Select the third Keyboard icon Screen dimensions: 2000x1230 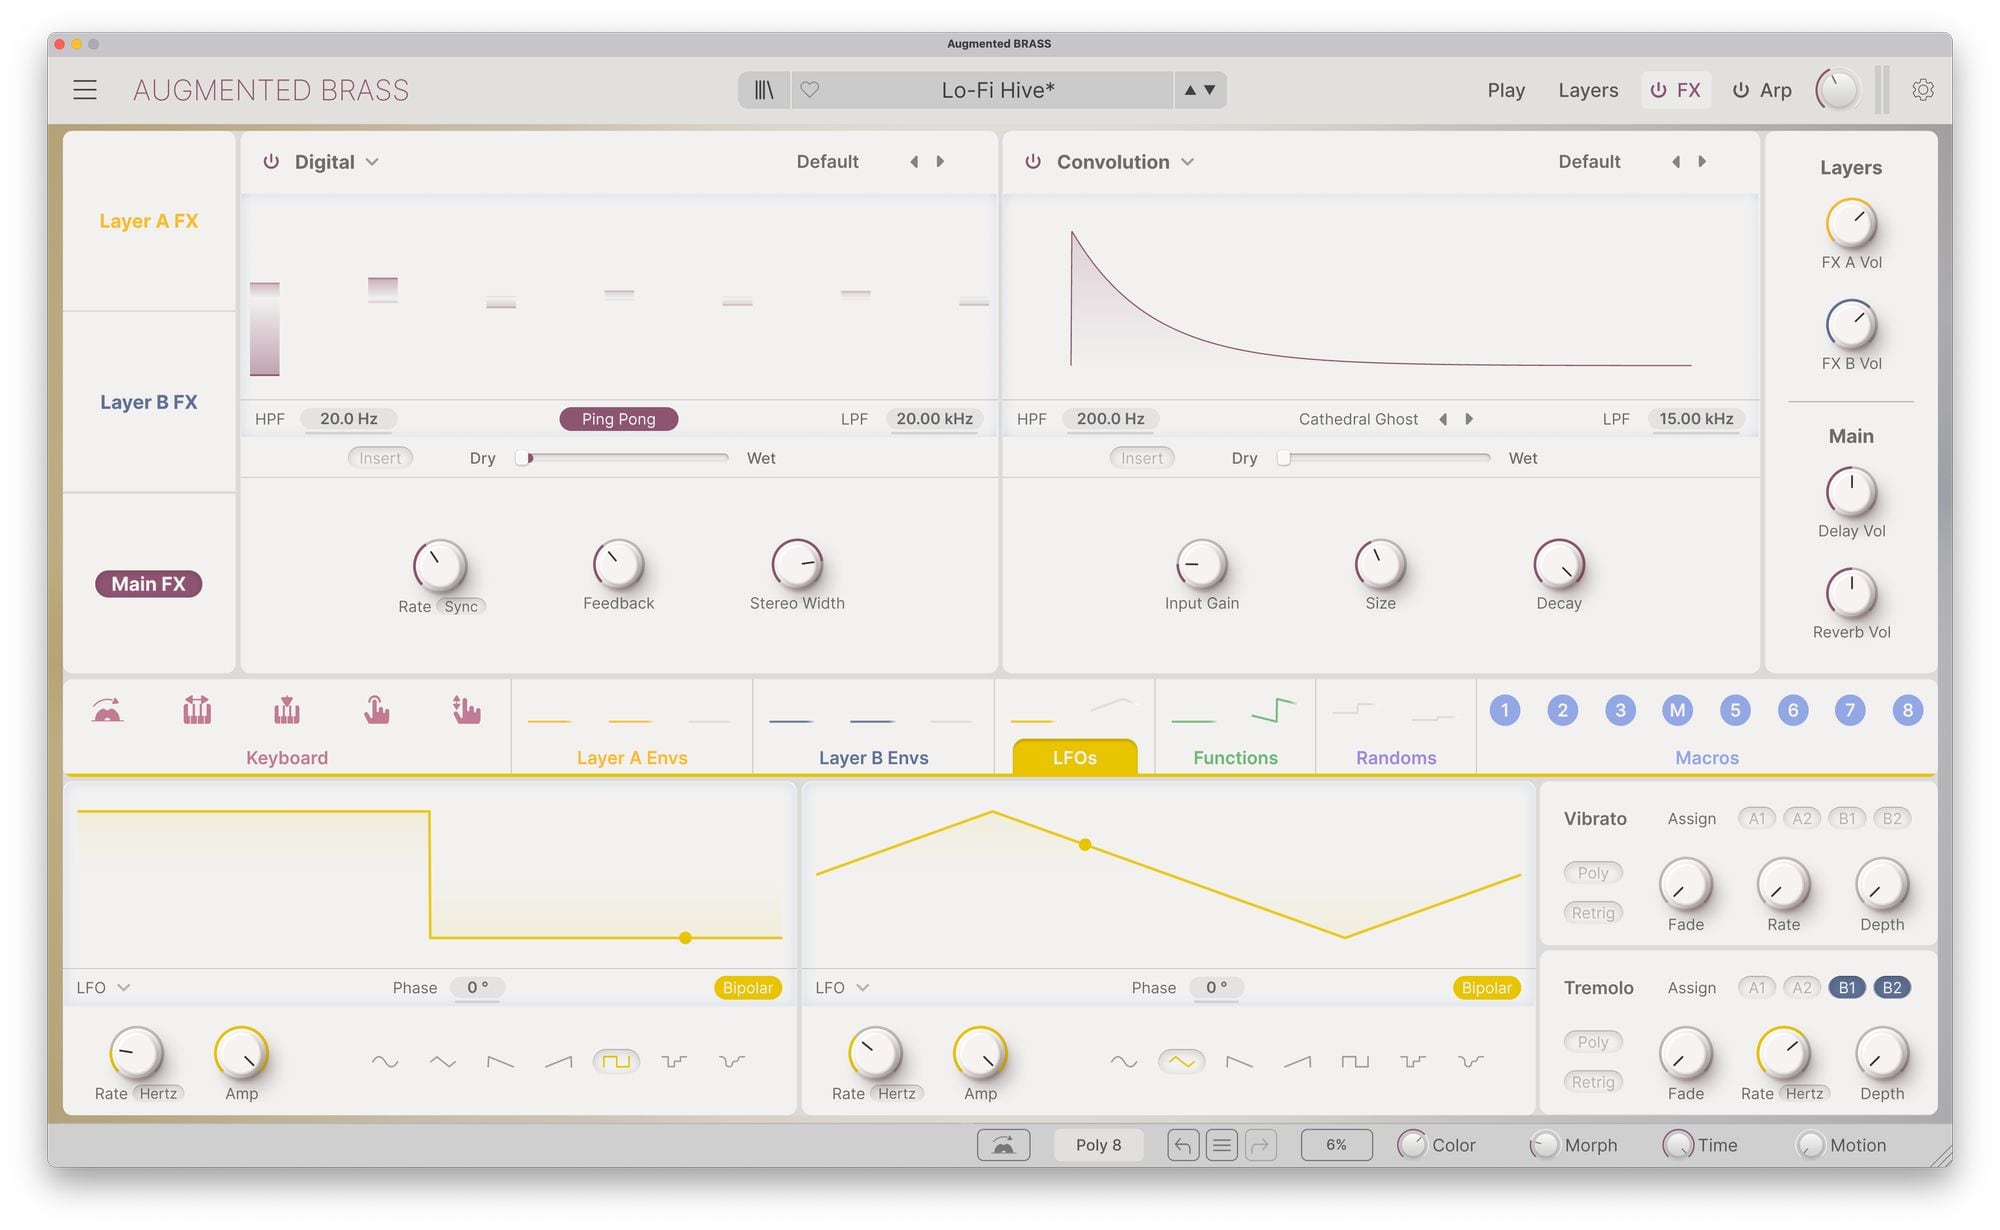pos(287,710)
